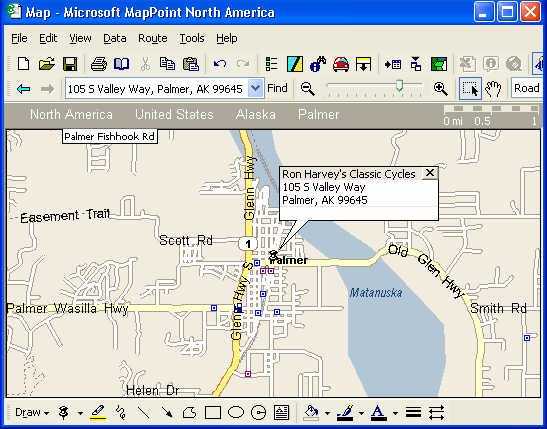Print the current map
The height and width of the screenshot is (429, 547).
click(99, 64)
